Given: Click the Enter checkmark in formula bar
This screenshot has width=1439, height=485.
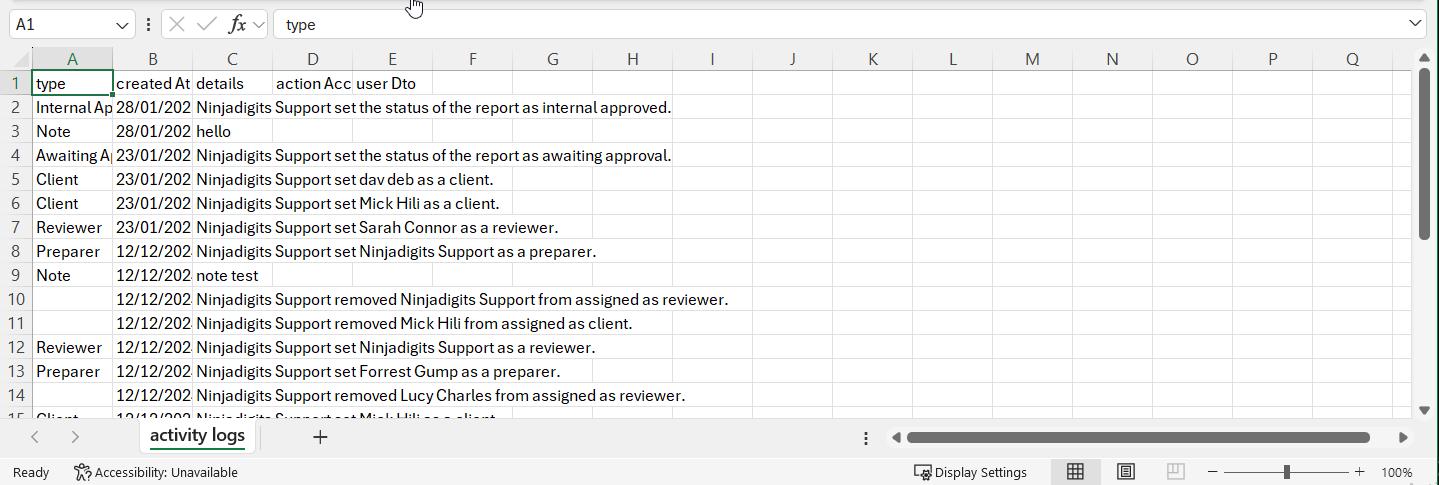Looking at the screenshot, I should pyautogui.click(x=207, y=24).
